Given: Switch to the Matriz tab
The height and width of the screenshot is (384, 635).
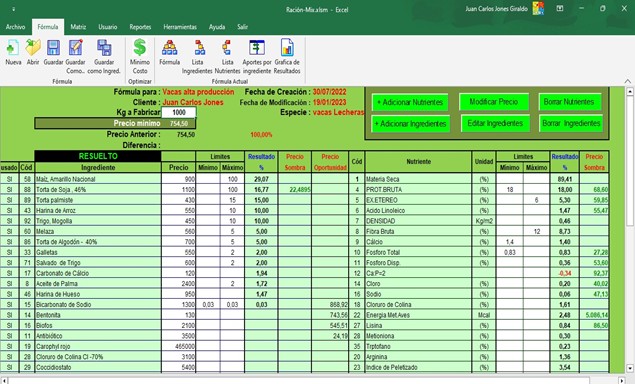Looking at the screenshot, I should pos(78,27).
